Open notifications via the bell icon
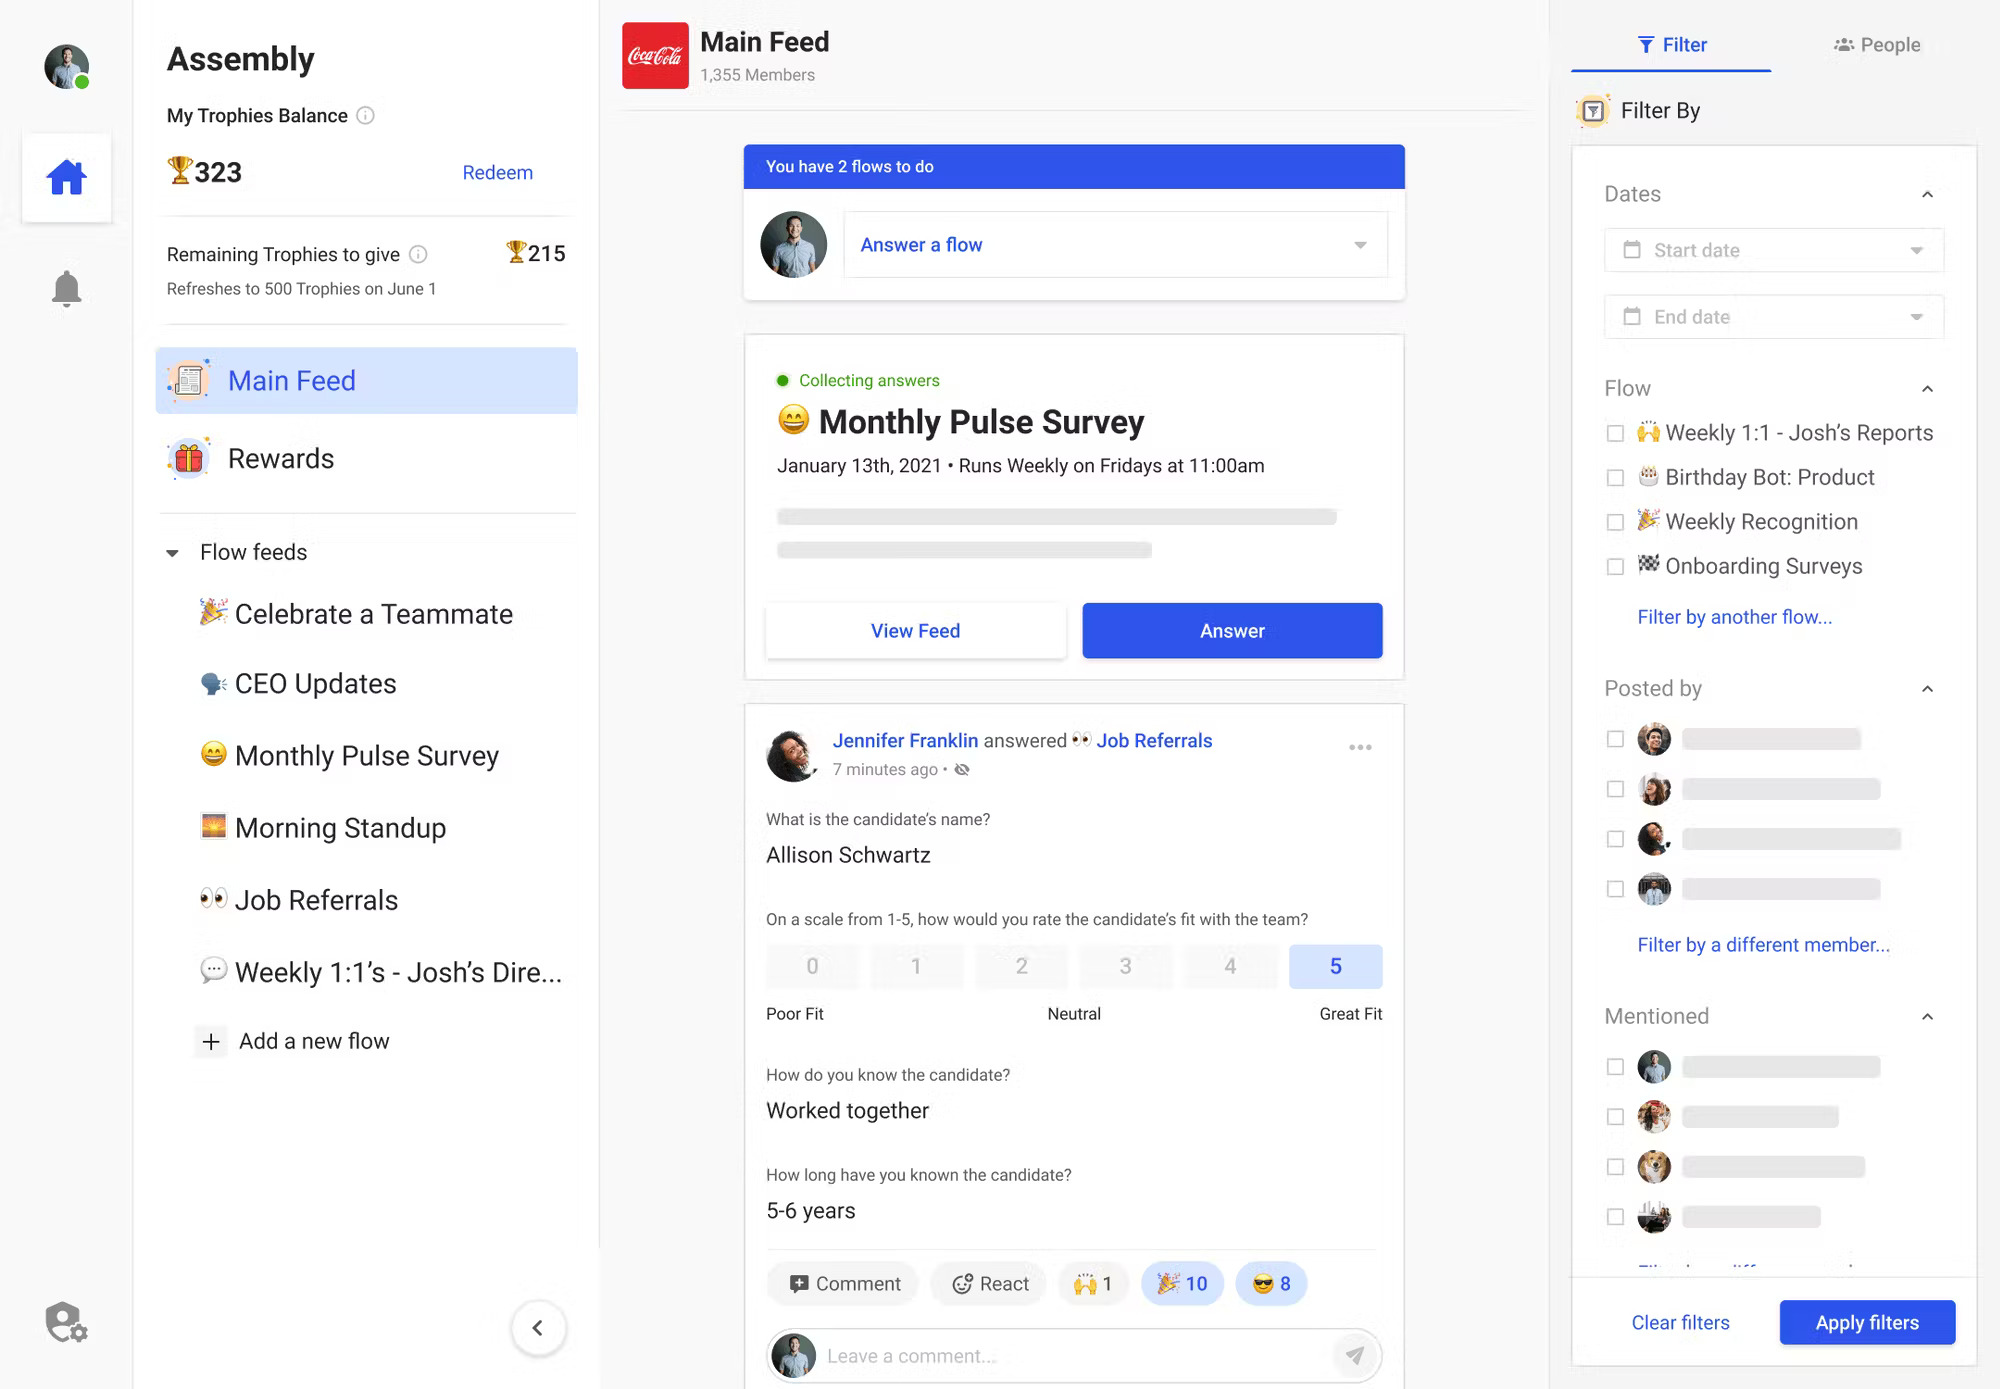Viewport: 2000px width, 1389px height. point(66,288)
